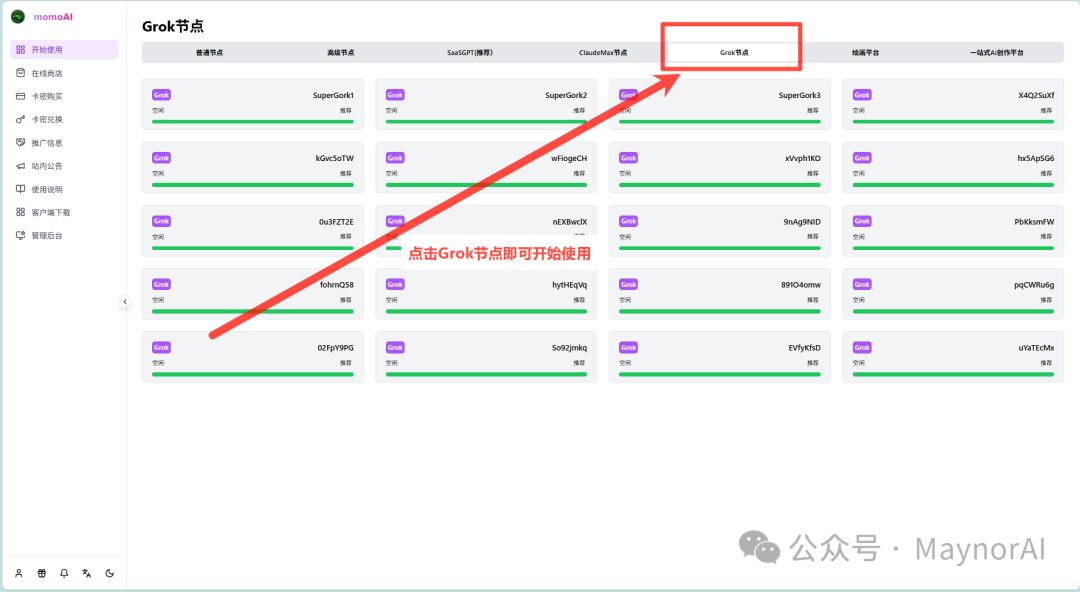Screen dimensions: 1080x592
Task: Select the Grok节点 tab
Action: coord(734,52)
